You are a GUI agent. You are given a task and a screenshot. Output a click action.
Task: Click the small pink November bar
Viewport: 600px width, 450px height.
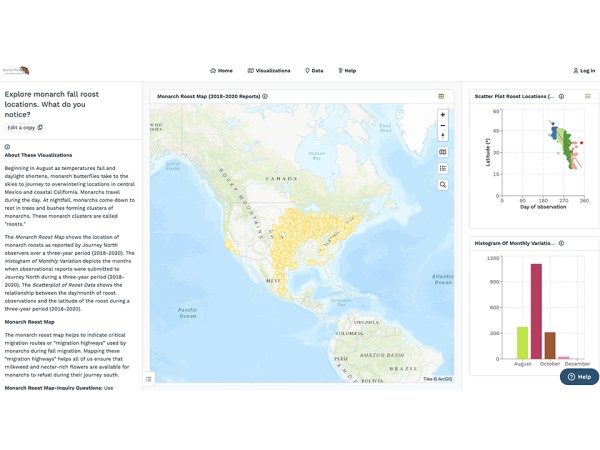(x=564, y=358)
